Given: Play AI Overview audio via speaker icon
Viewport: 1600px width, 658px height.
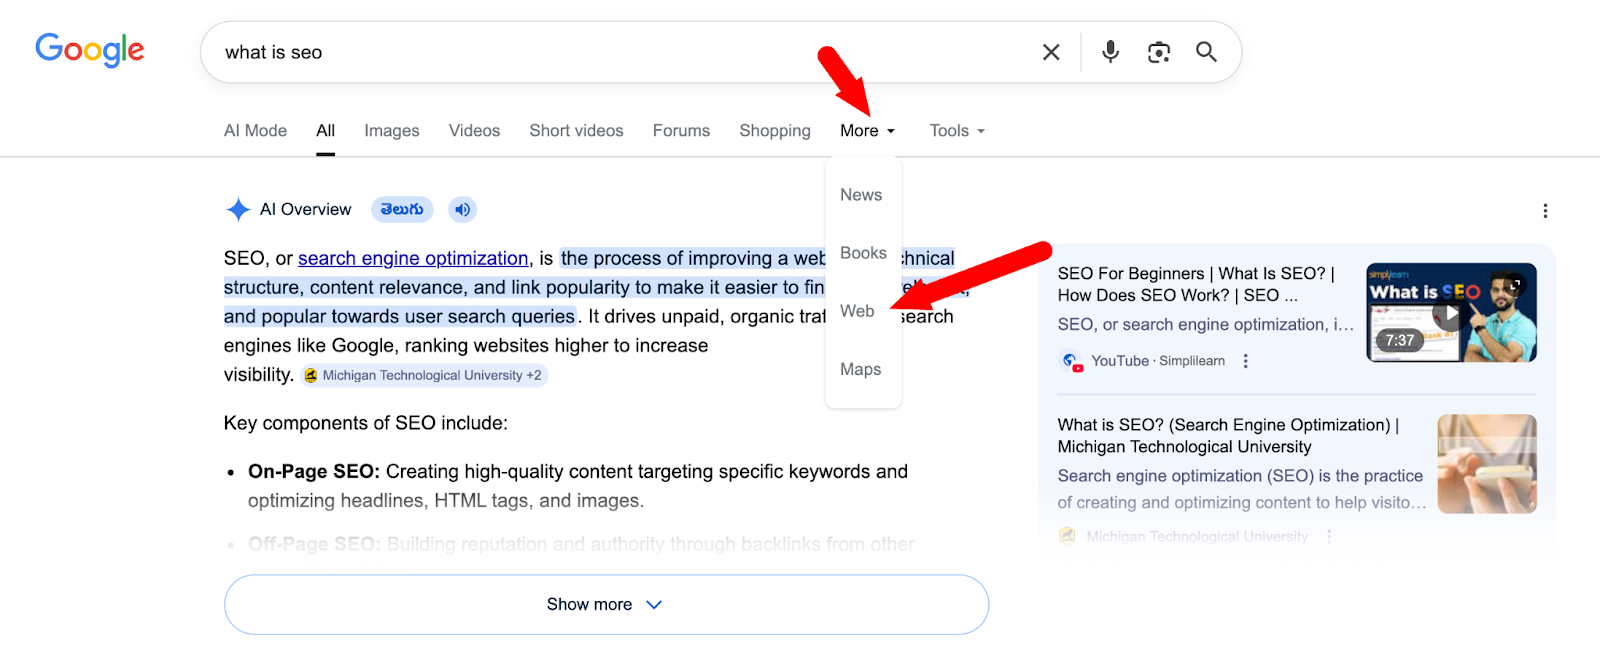Looking at the screenshot, I should 462,209.
